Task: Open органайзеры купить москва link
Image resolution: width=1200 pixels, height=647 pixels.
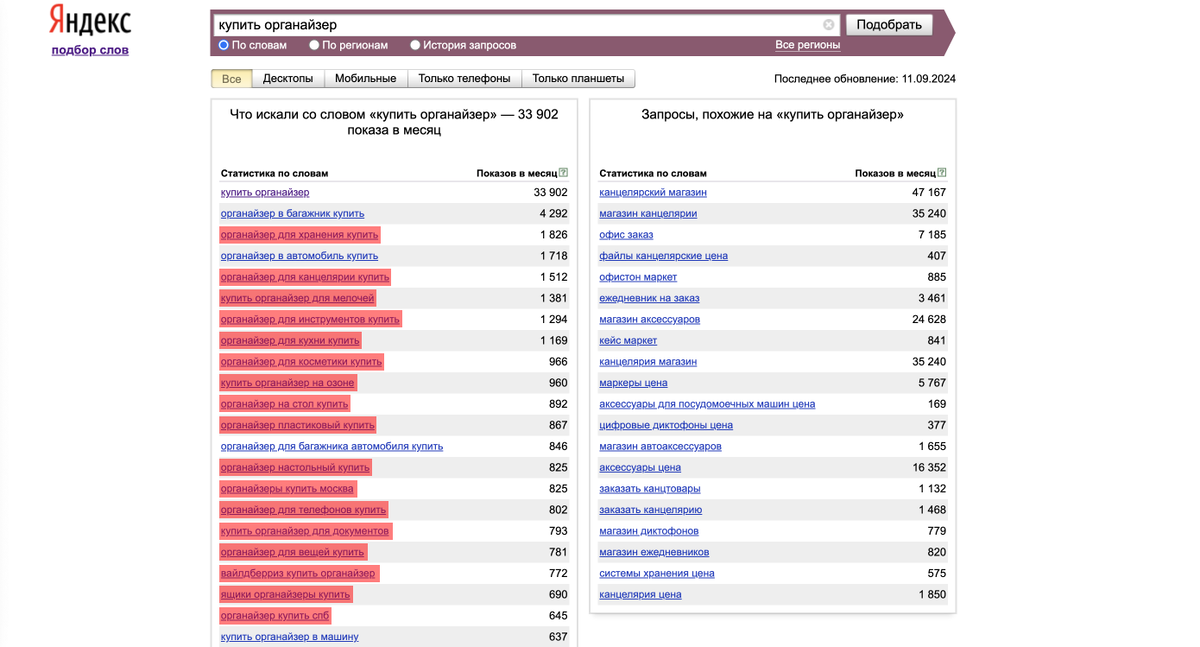Action: click(287, 489)
